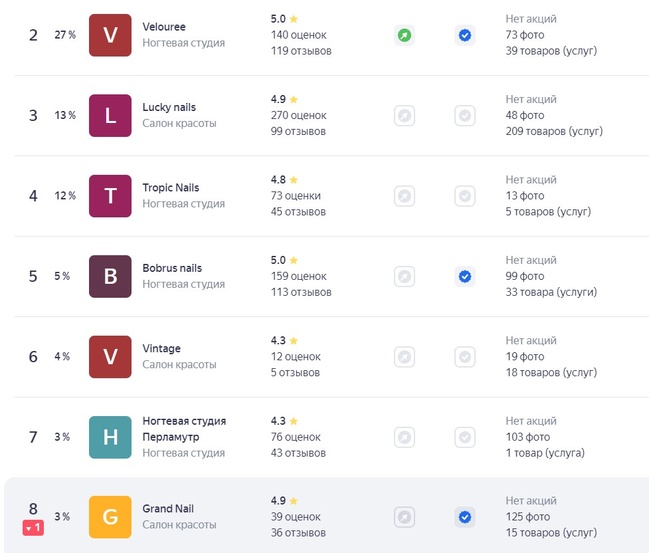Open the Bobrus nails company name link
The image size is (649, 553).
click(172, 268)
